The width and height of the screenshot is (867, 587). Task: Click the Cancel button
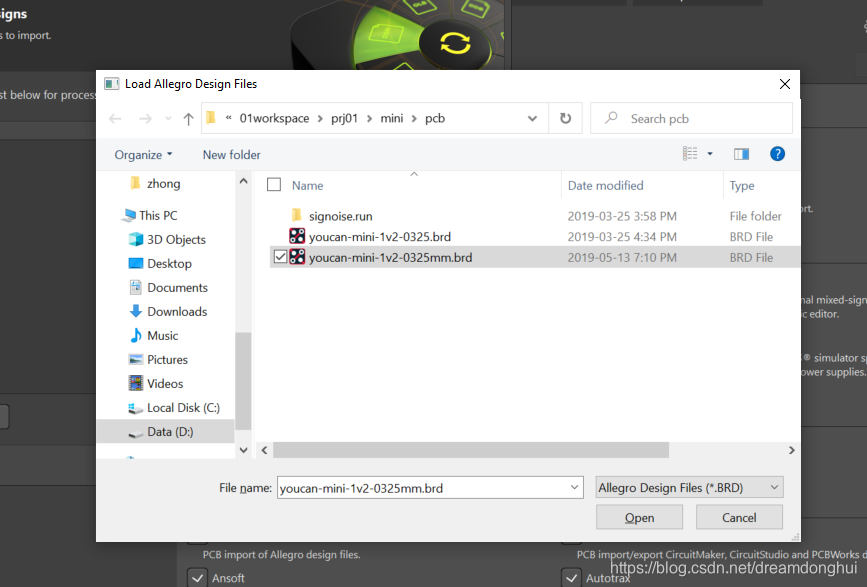tap(739, 517)
